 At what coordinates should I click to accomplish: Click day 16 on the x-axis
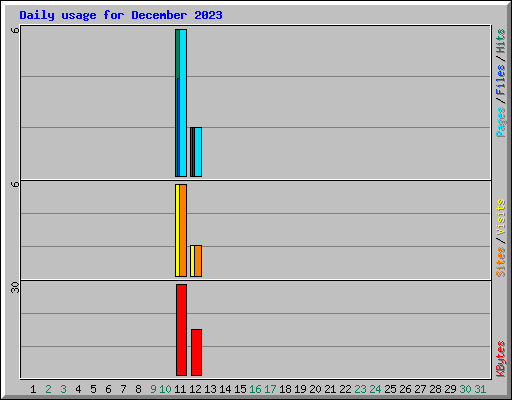255,389
